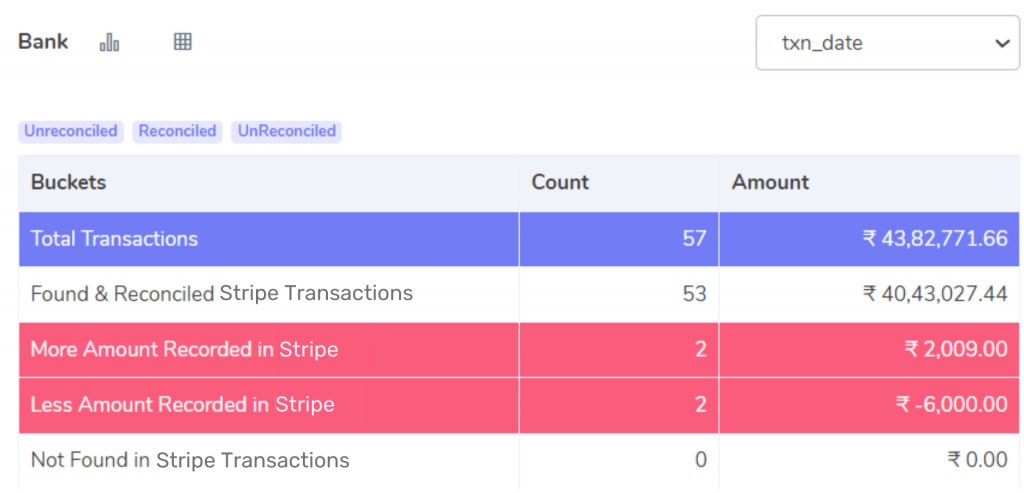
Task: Switch to table grid view icon
Action: coord(182,42)
